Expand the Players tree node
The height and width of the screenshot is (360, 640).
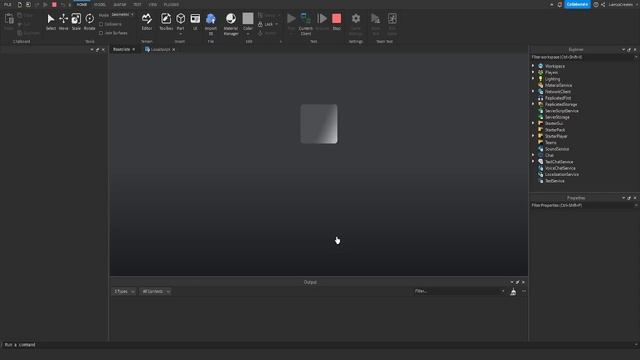[533, 72]
